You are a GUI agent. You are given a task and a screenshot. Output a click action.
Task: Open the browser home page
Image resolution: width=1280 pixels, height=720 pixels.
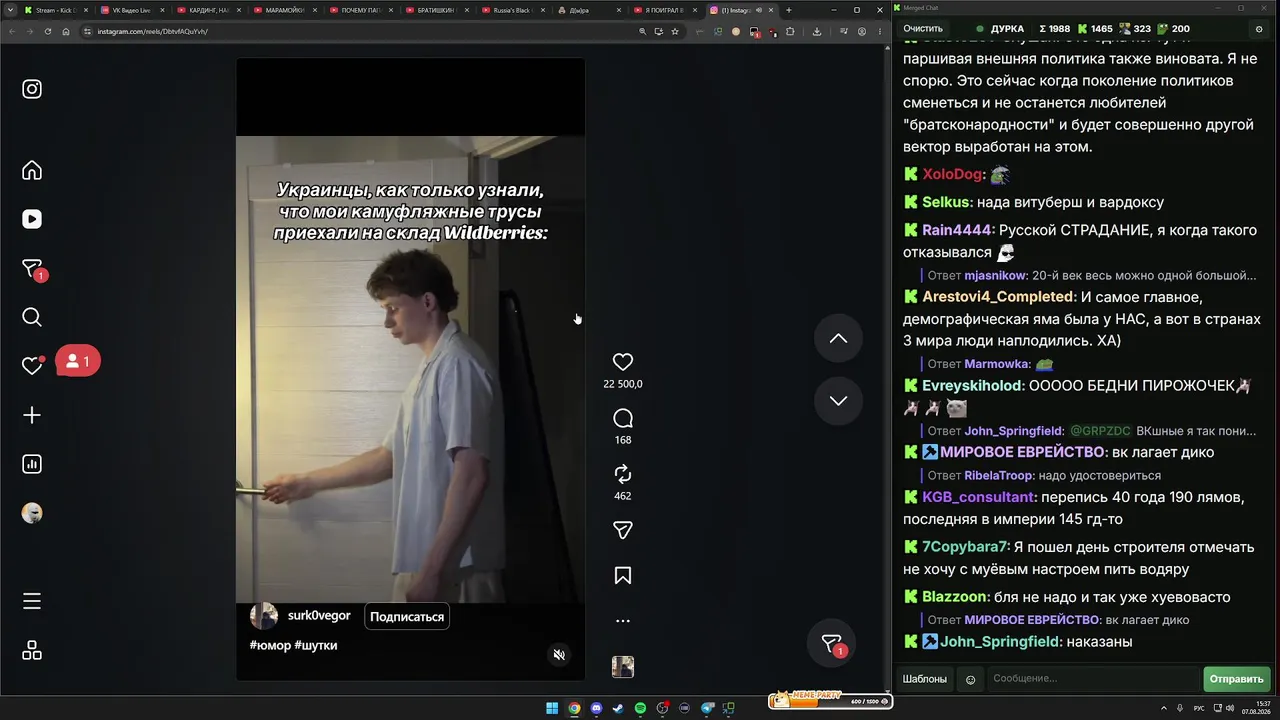click(66, 31)
